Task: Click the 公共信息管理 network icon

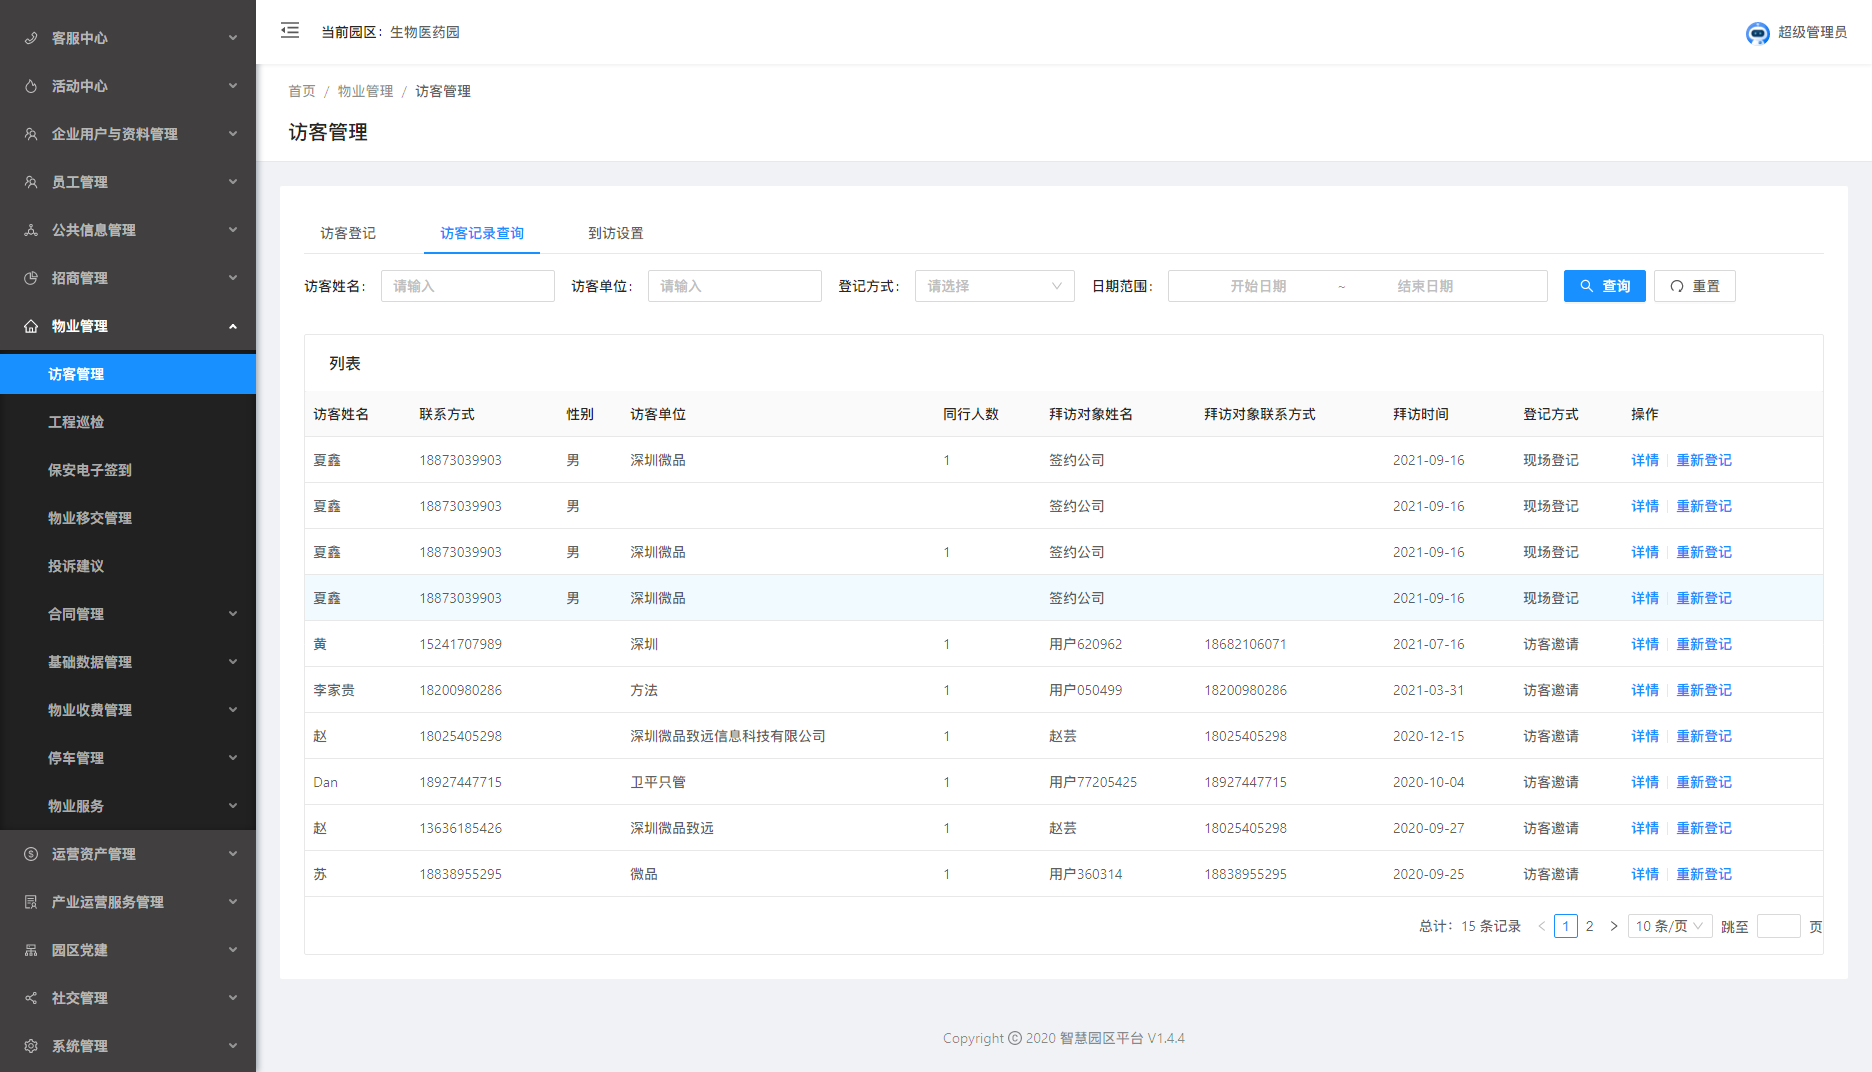Action: tap(31, 230)
